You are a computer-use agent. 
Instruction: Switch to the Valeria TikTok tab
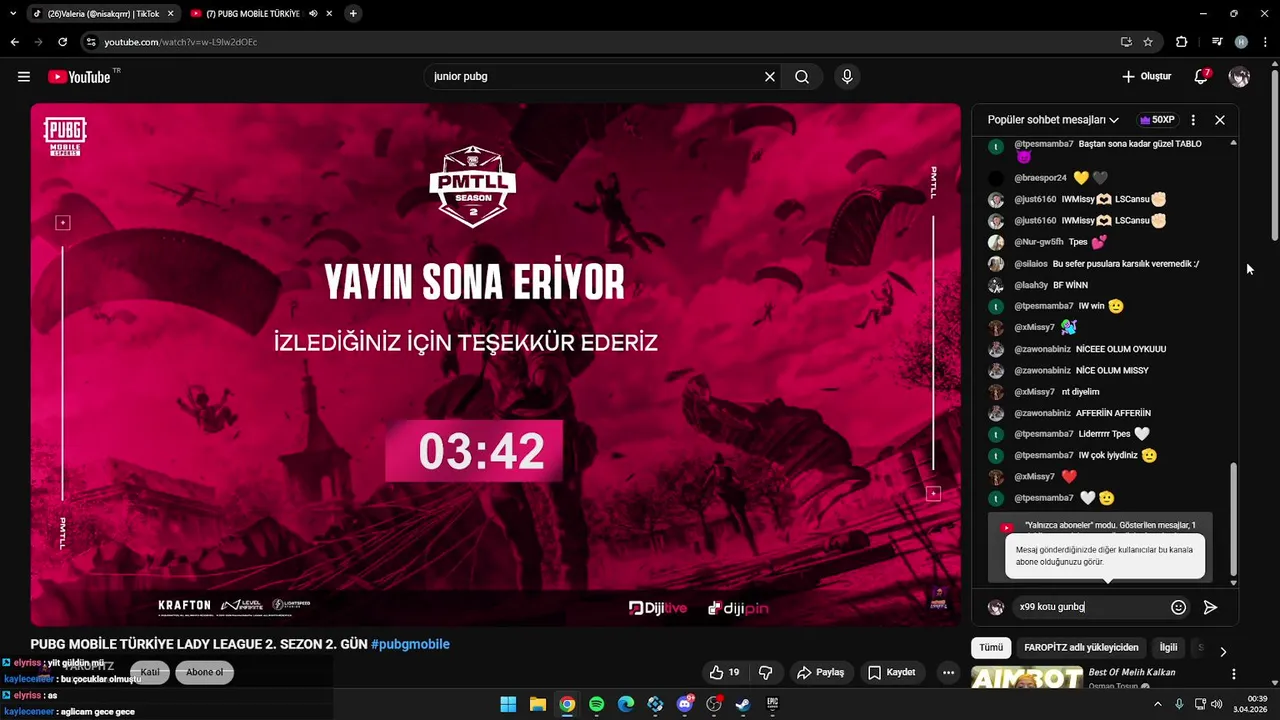click(x=103, y=14)
